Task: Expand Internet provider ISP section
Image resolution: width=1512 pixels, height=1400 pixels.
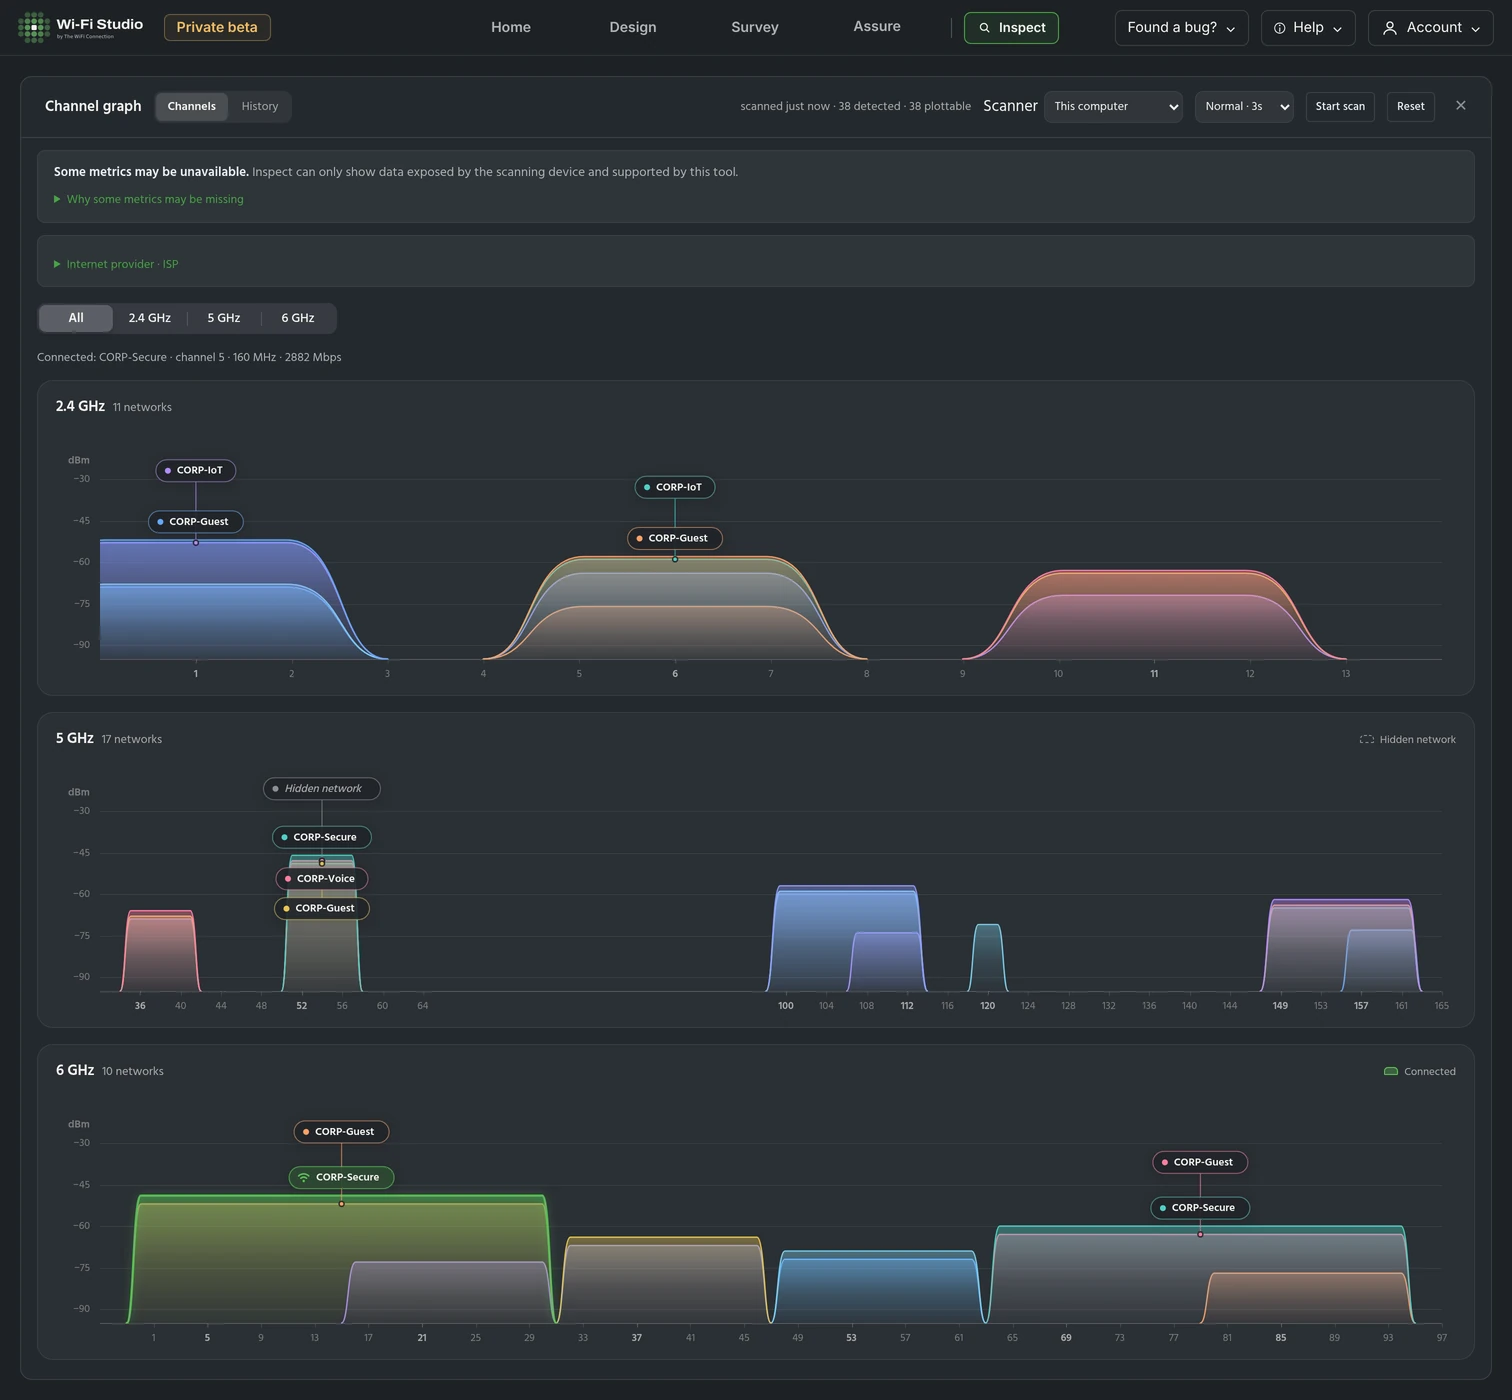Action: (x=116, y=264)
